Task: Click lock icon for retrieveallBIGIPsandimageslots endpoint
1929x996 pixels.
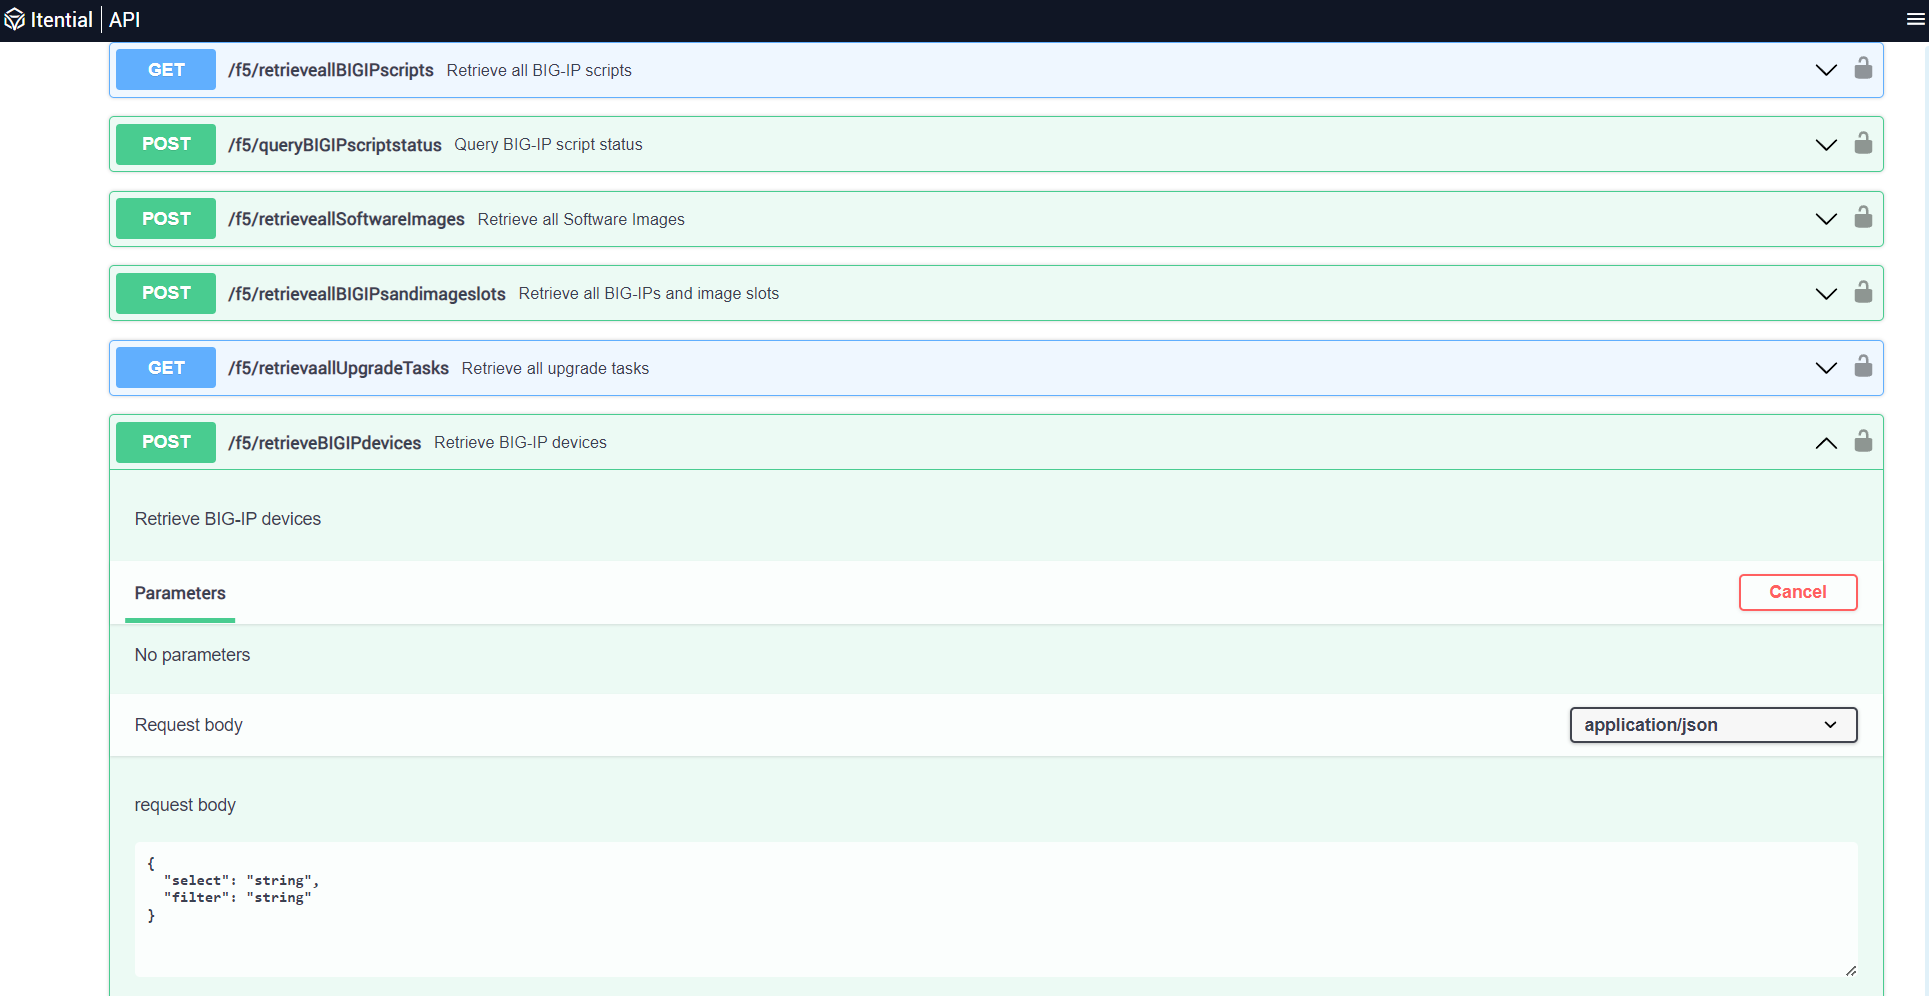Action: coord(1862,293)
